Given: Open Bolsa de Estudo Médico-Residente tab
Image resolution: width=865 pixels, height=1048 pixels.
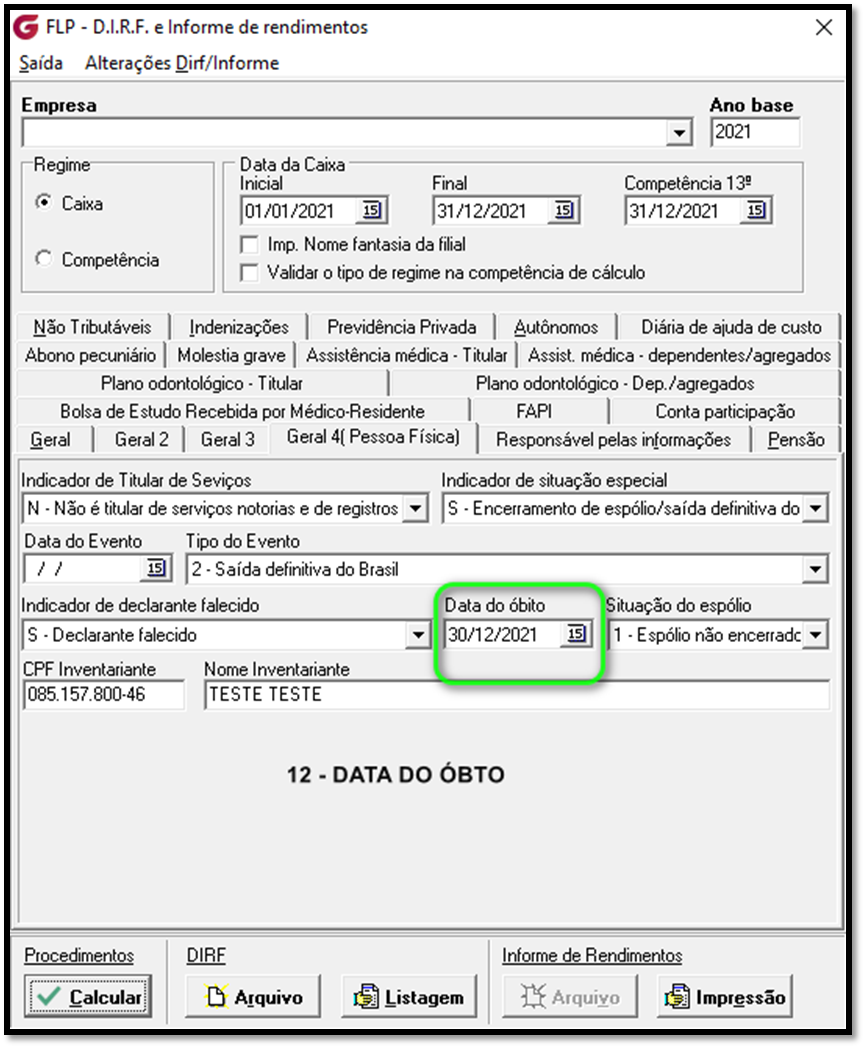Looking at the screenshot, I should 243,411.
